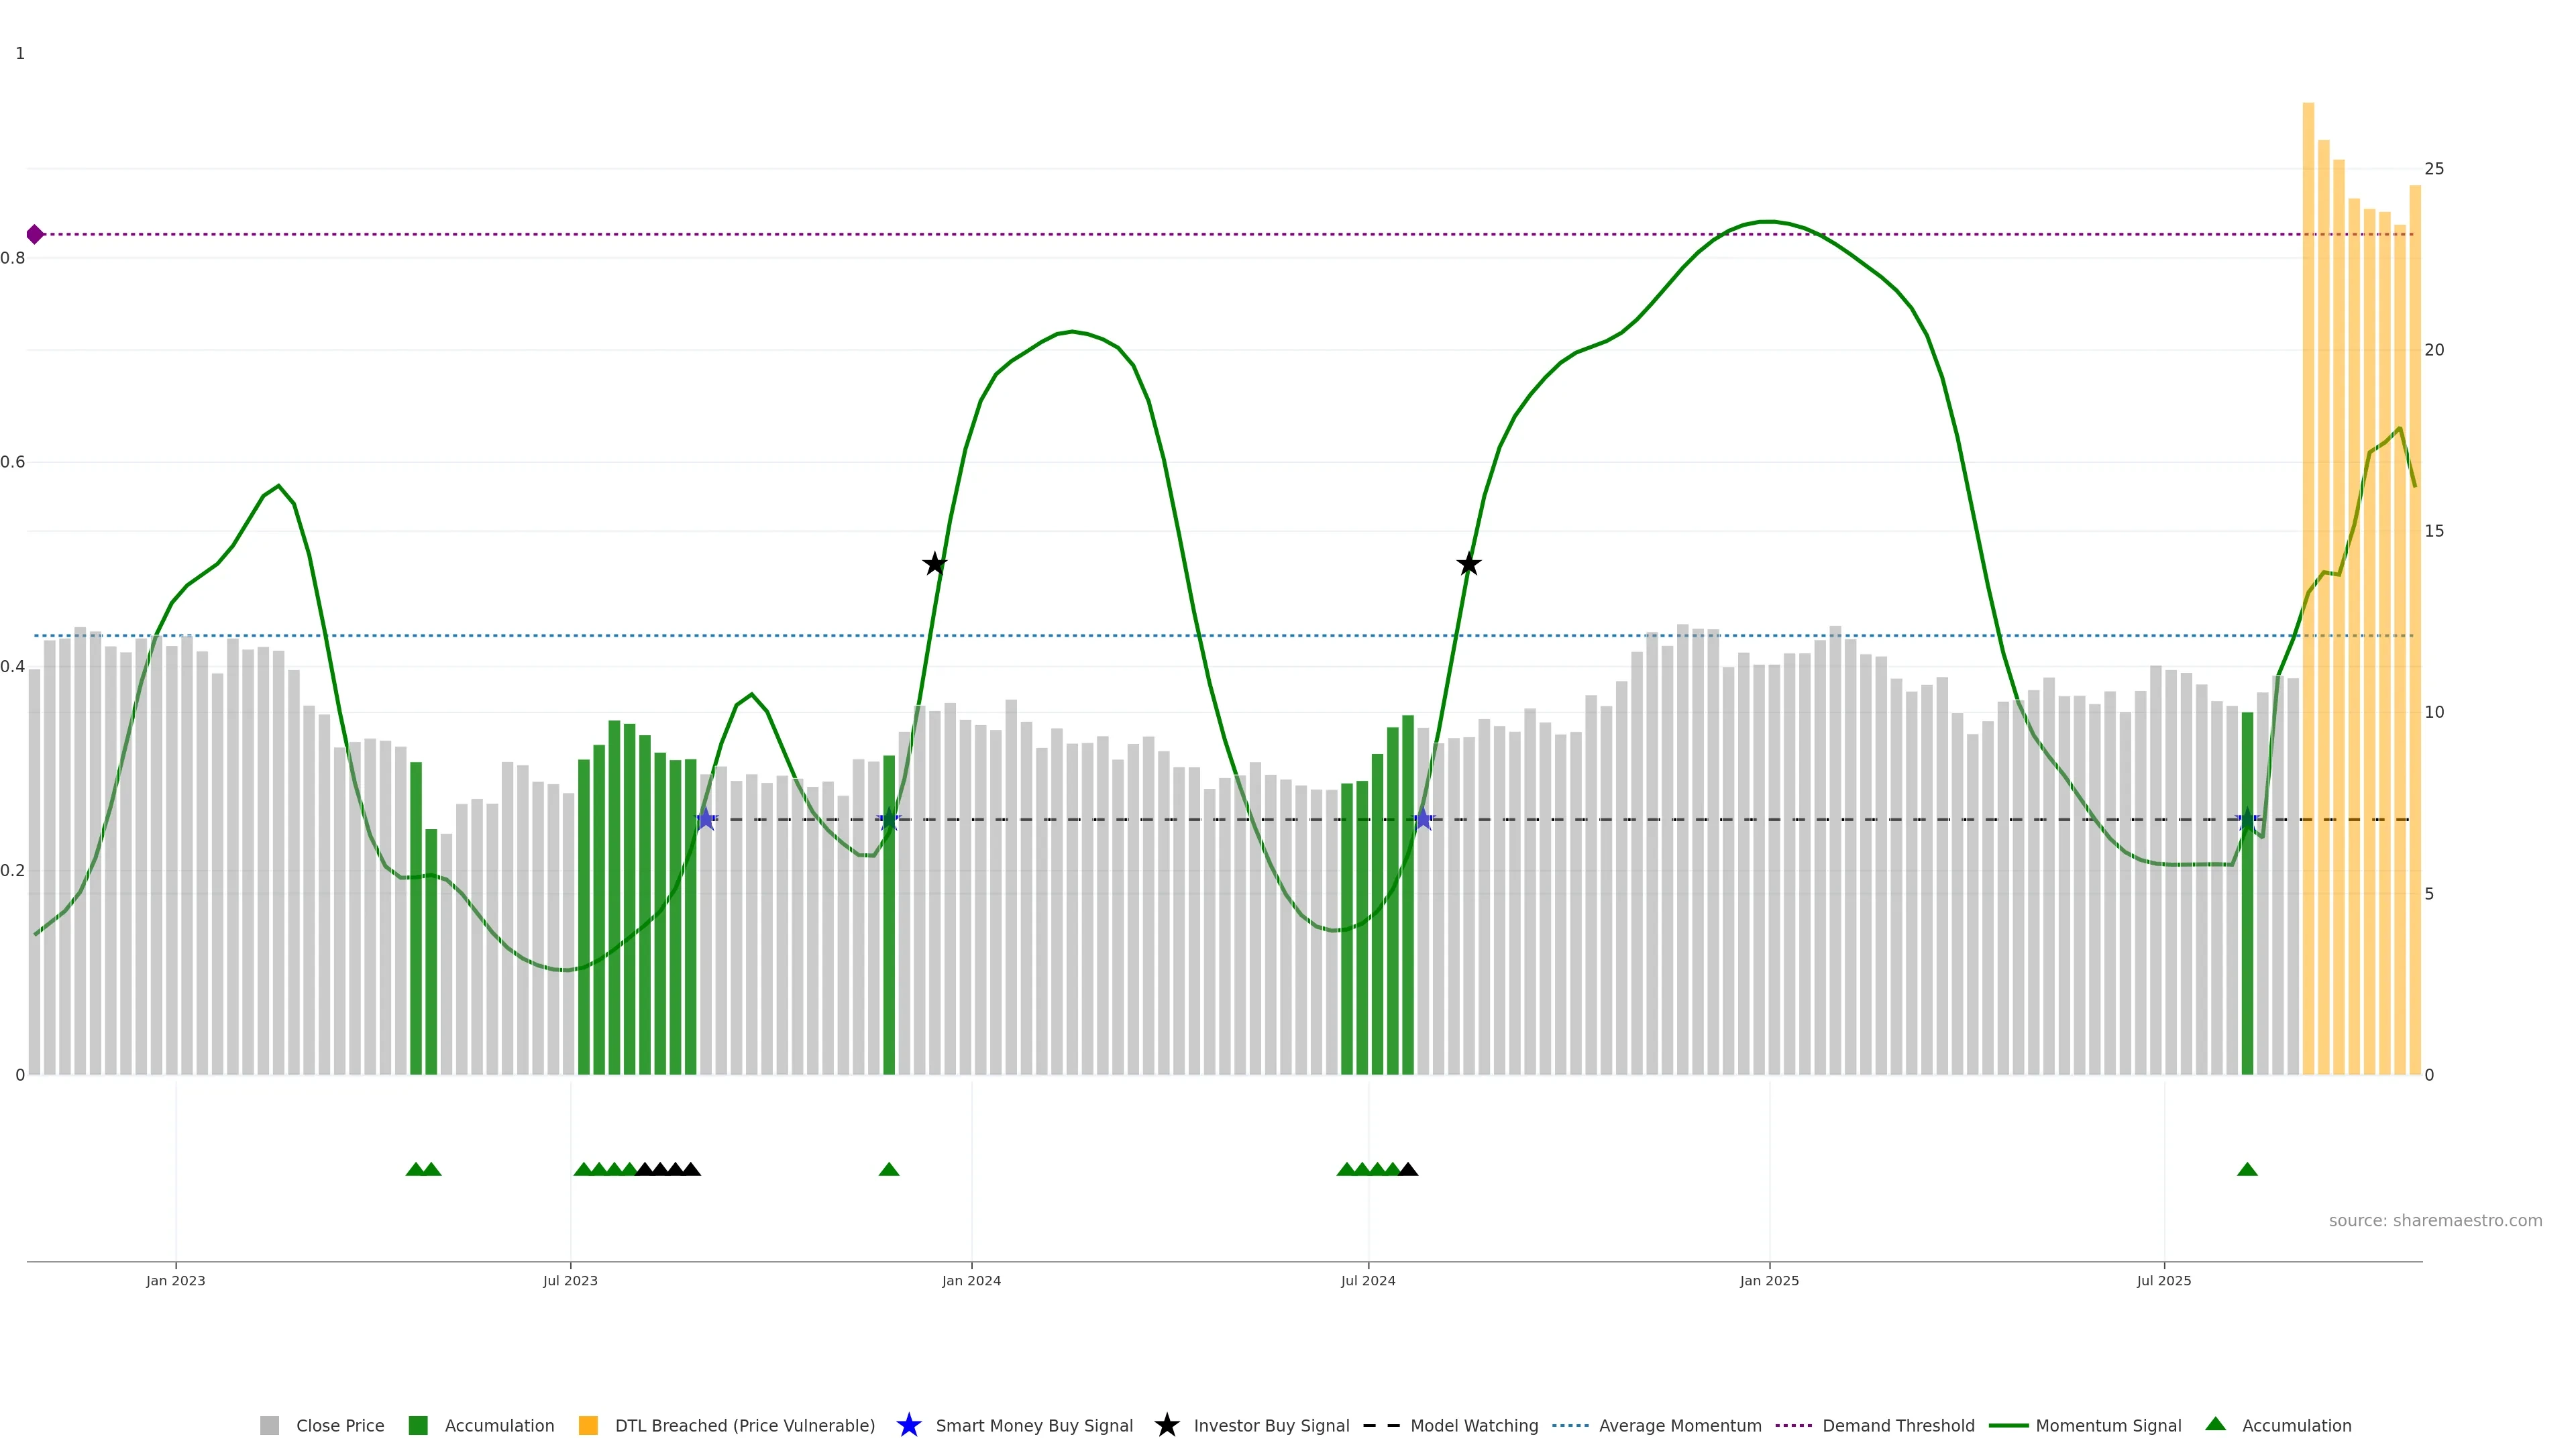Screen dimensions: 2576x1449
Task: Click blue star icon in the legend
Action: tap(908, 1425)
